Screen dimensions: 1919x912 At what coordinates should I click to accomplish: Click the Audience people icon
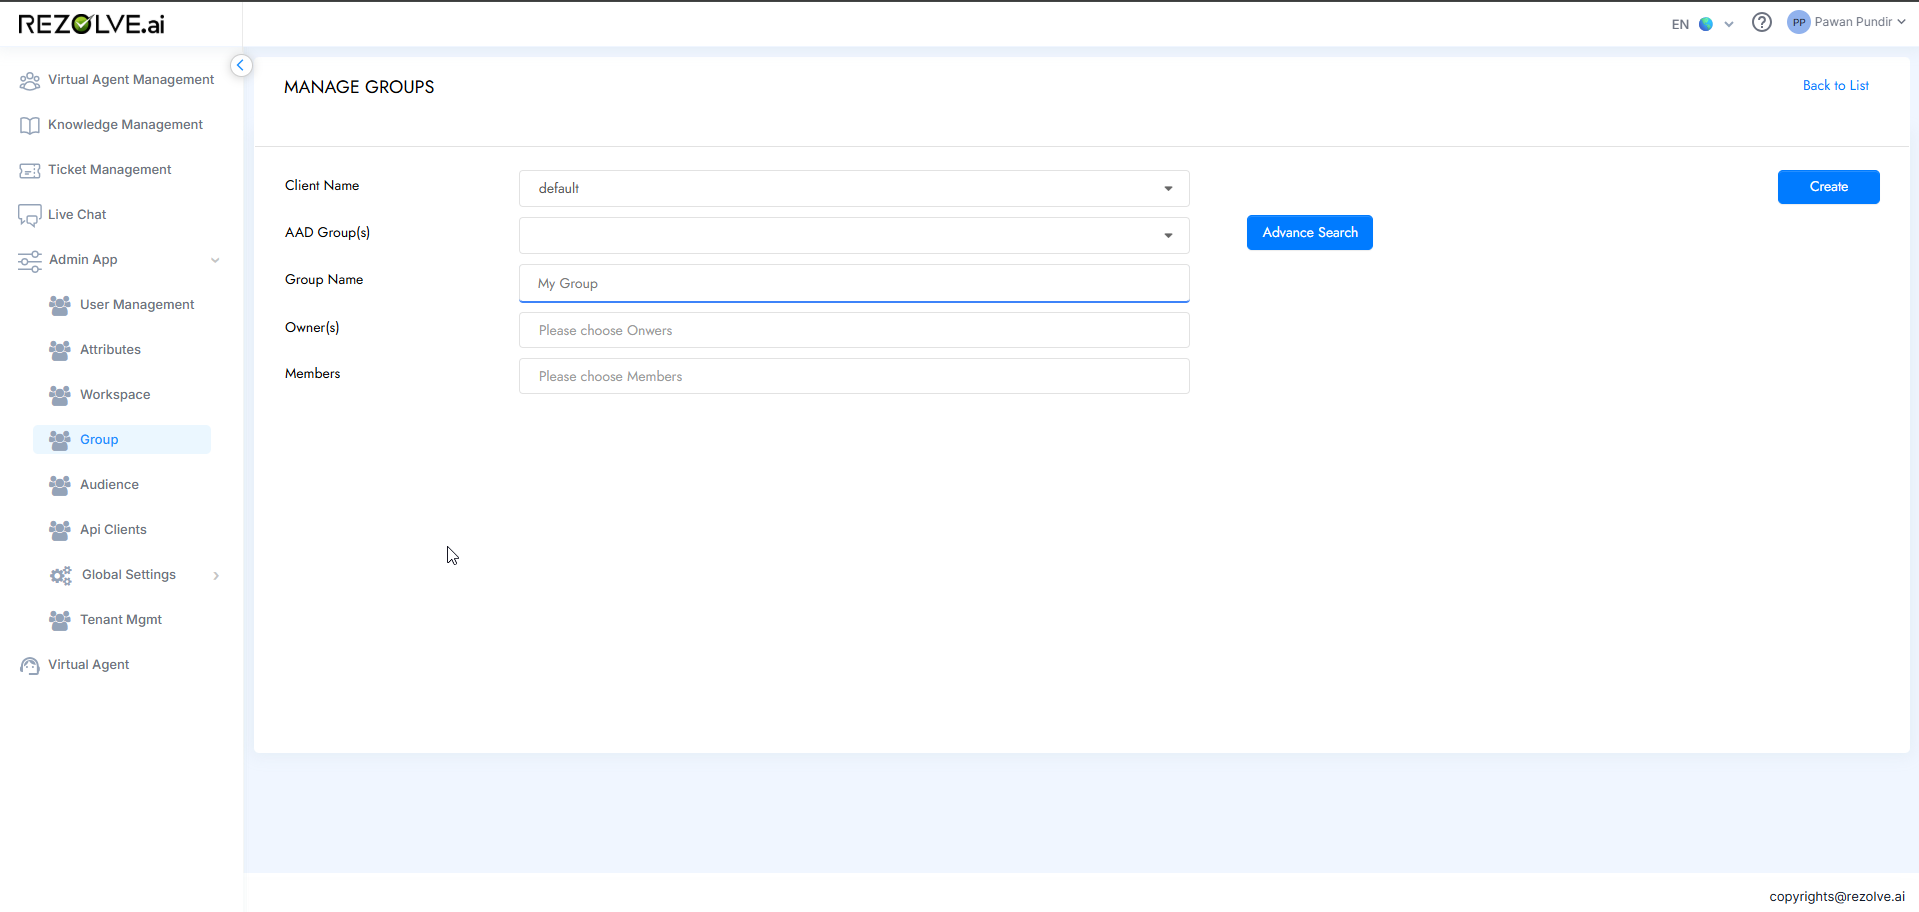click(60, 485)
